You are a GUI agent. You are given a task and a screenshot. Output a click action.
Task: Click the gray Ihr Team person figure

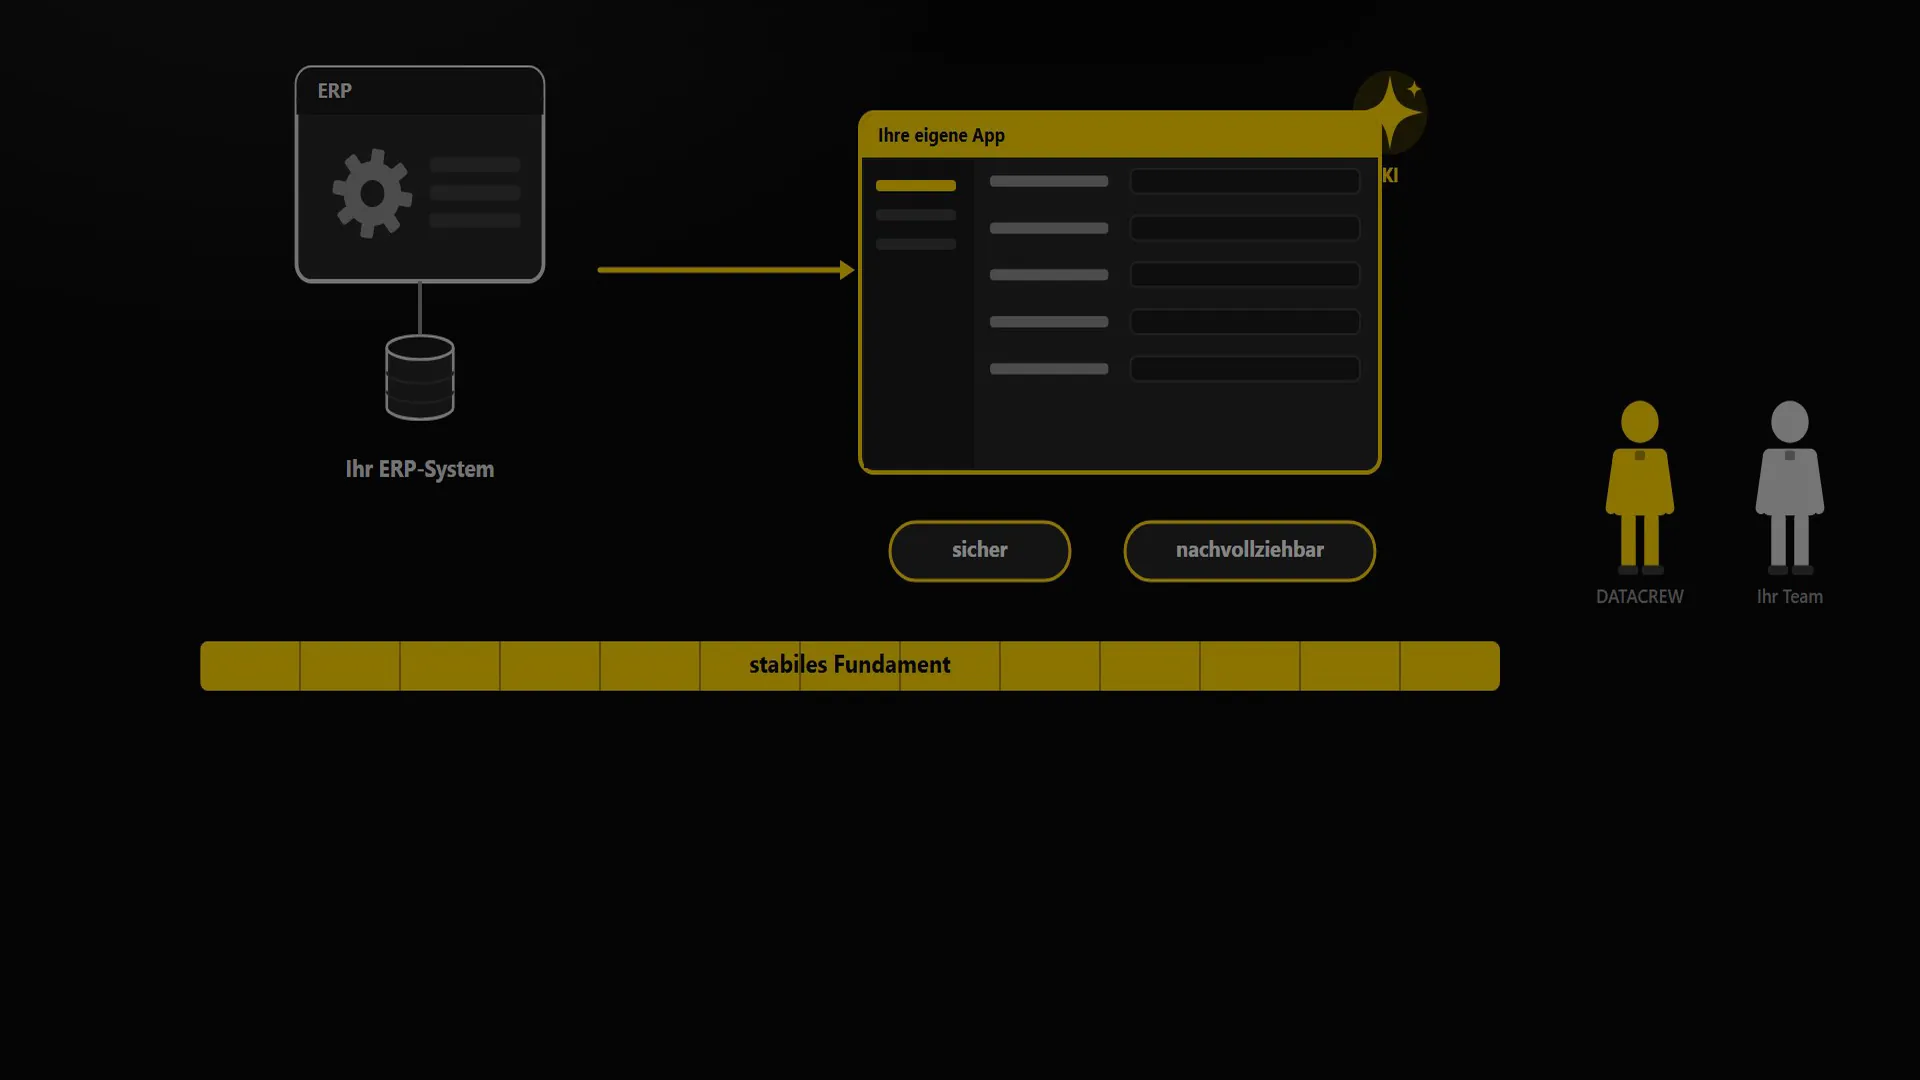point(1790,487)
